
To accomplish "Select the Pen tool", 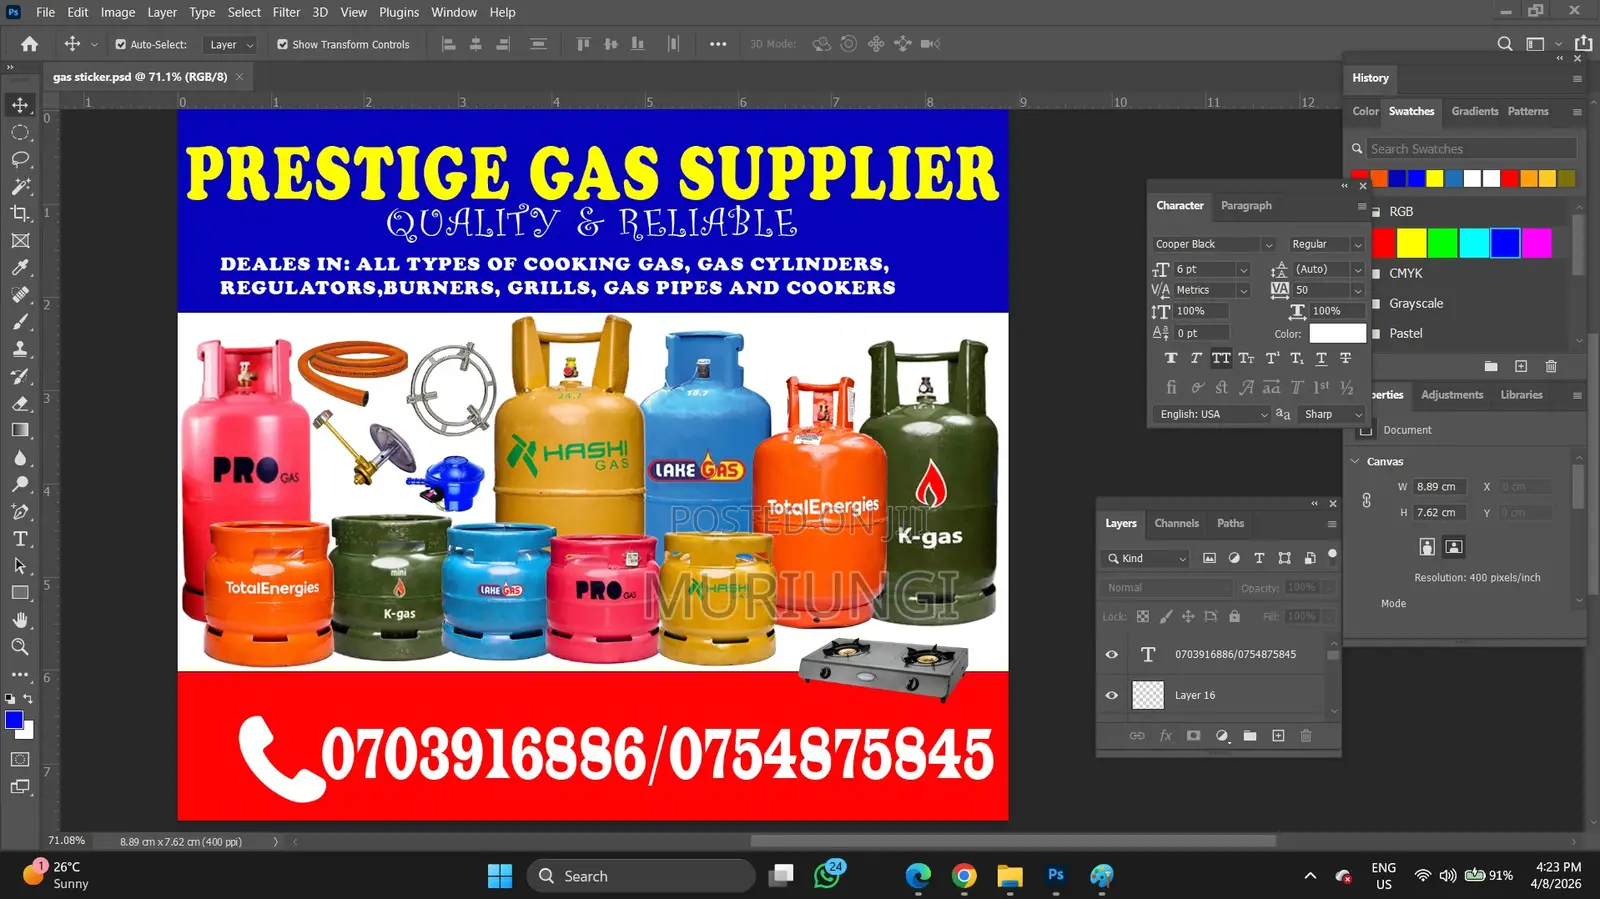I will (x=20, y=511).
